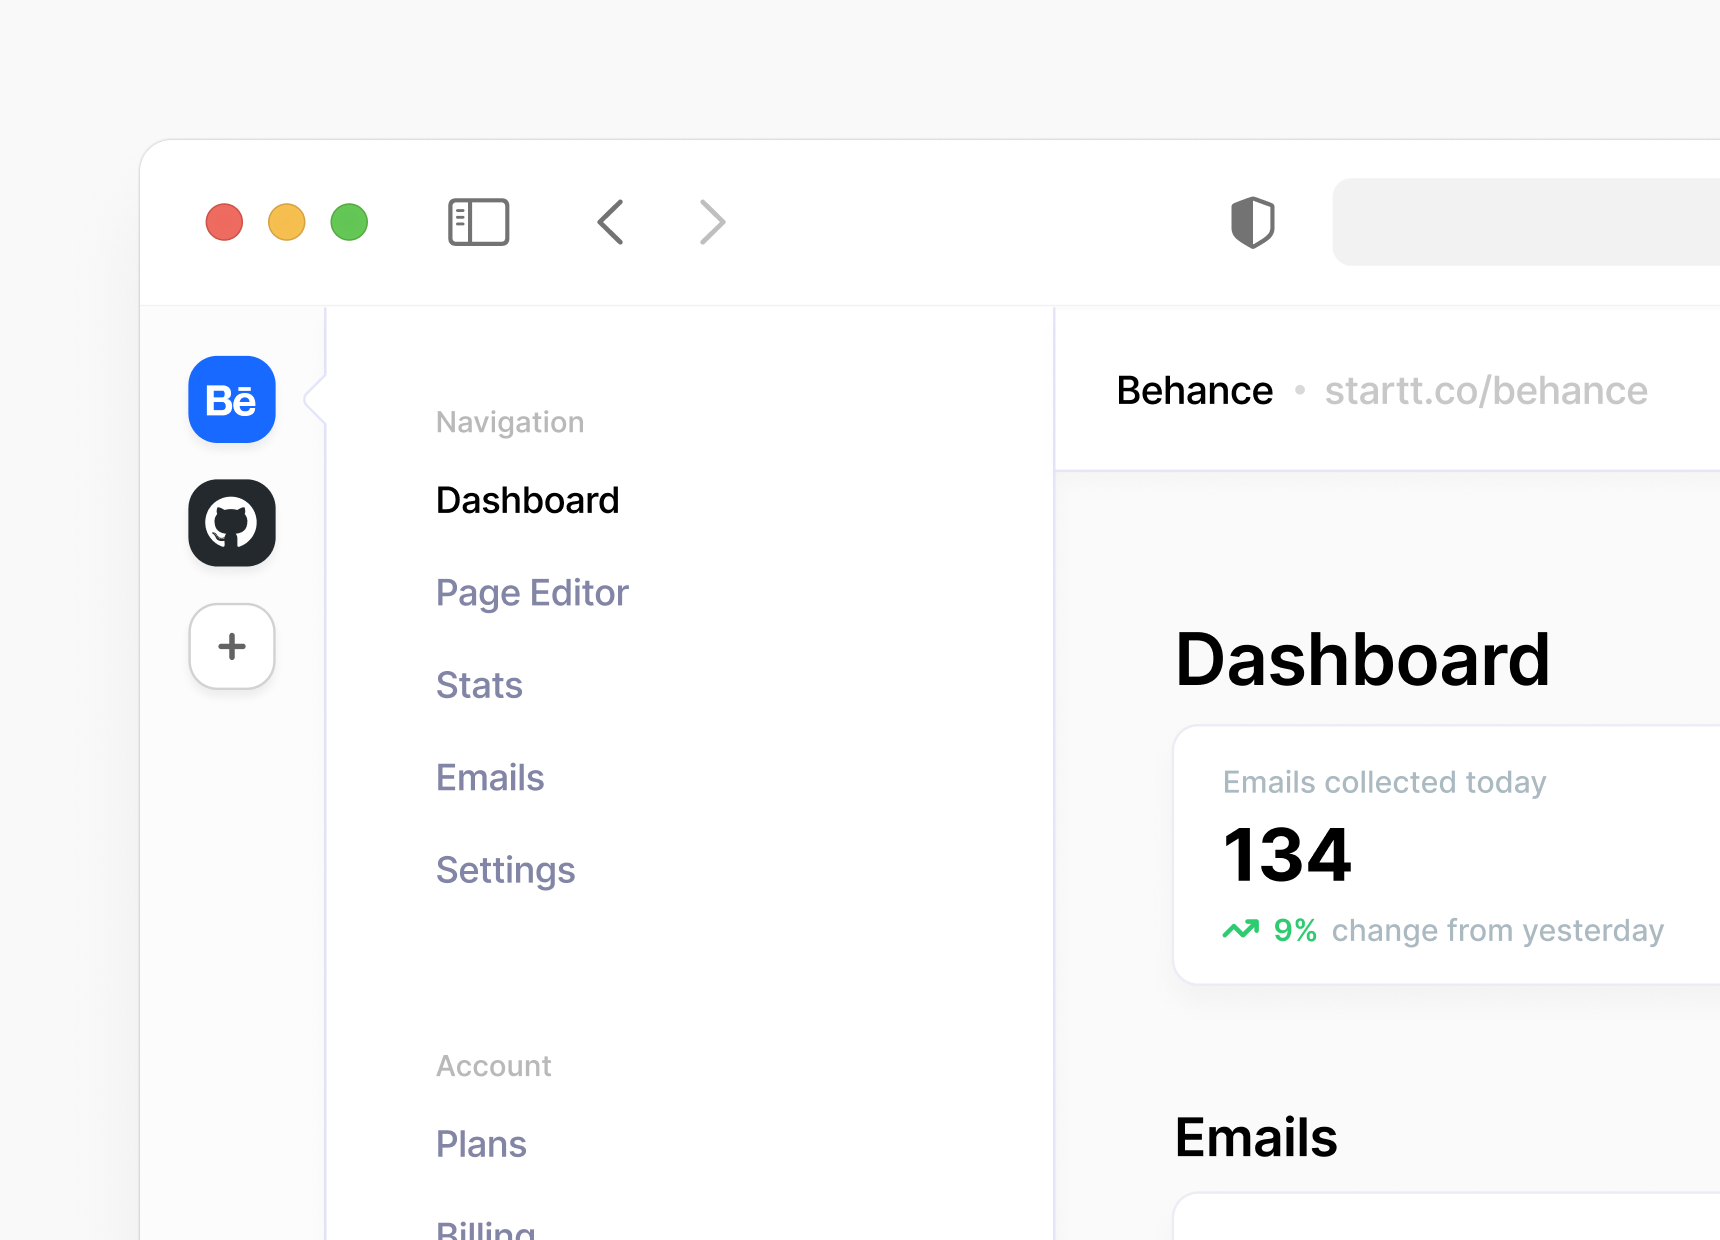
Task: Click the large Dashboard page heading
Action: (1363, 660)
